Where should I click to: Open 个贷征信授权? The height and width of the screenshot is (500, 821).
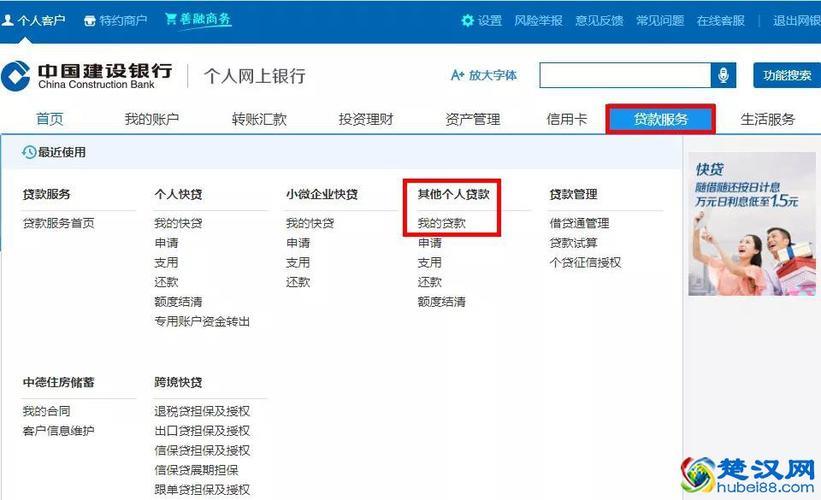coord(585,262)
